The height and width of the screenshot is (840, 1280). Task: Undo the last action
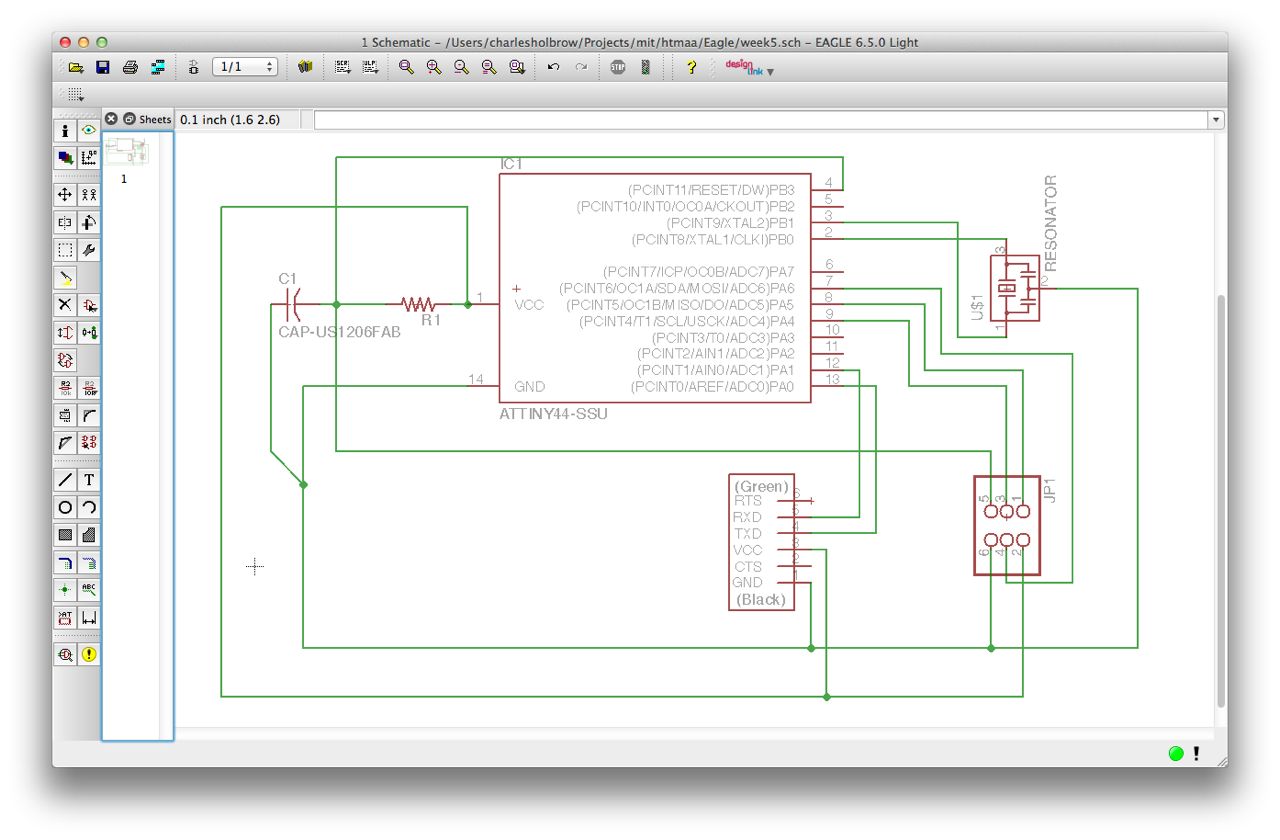[553, 67]
